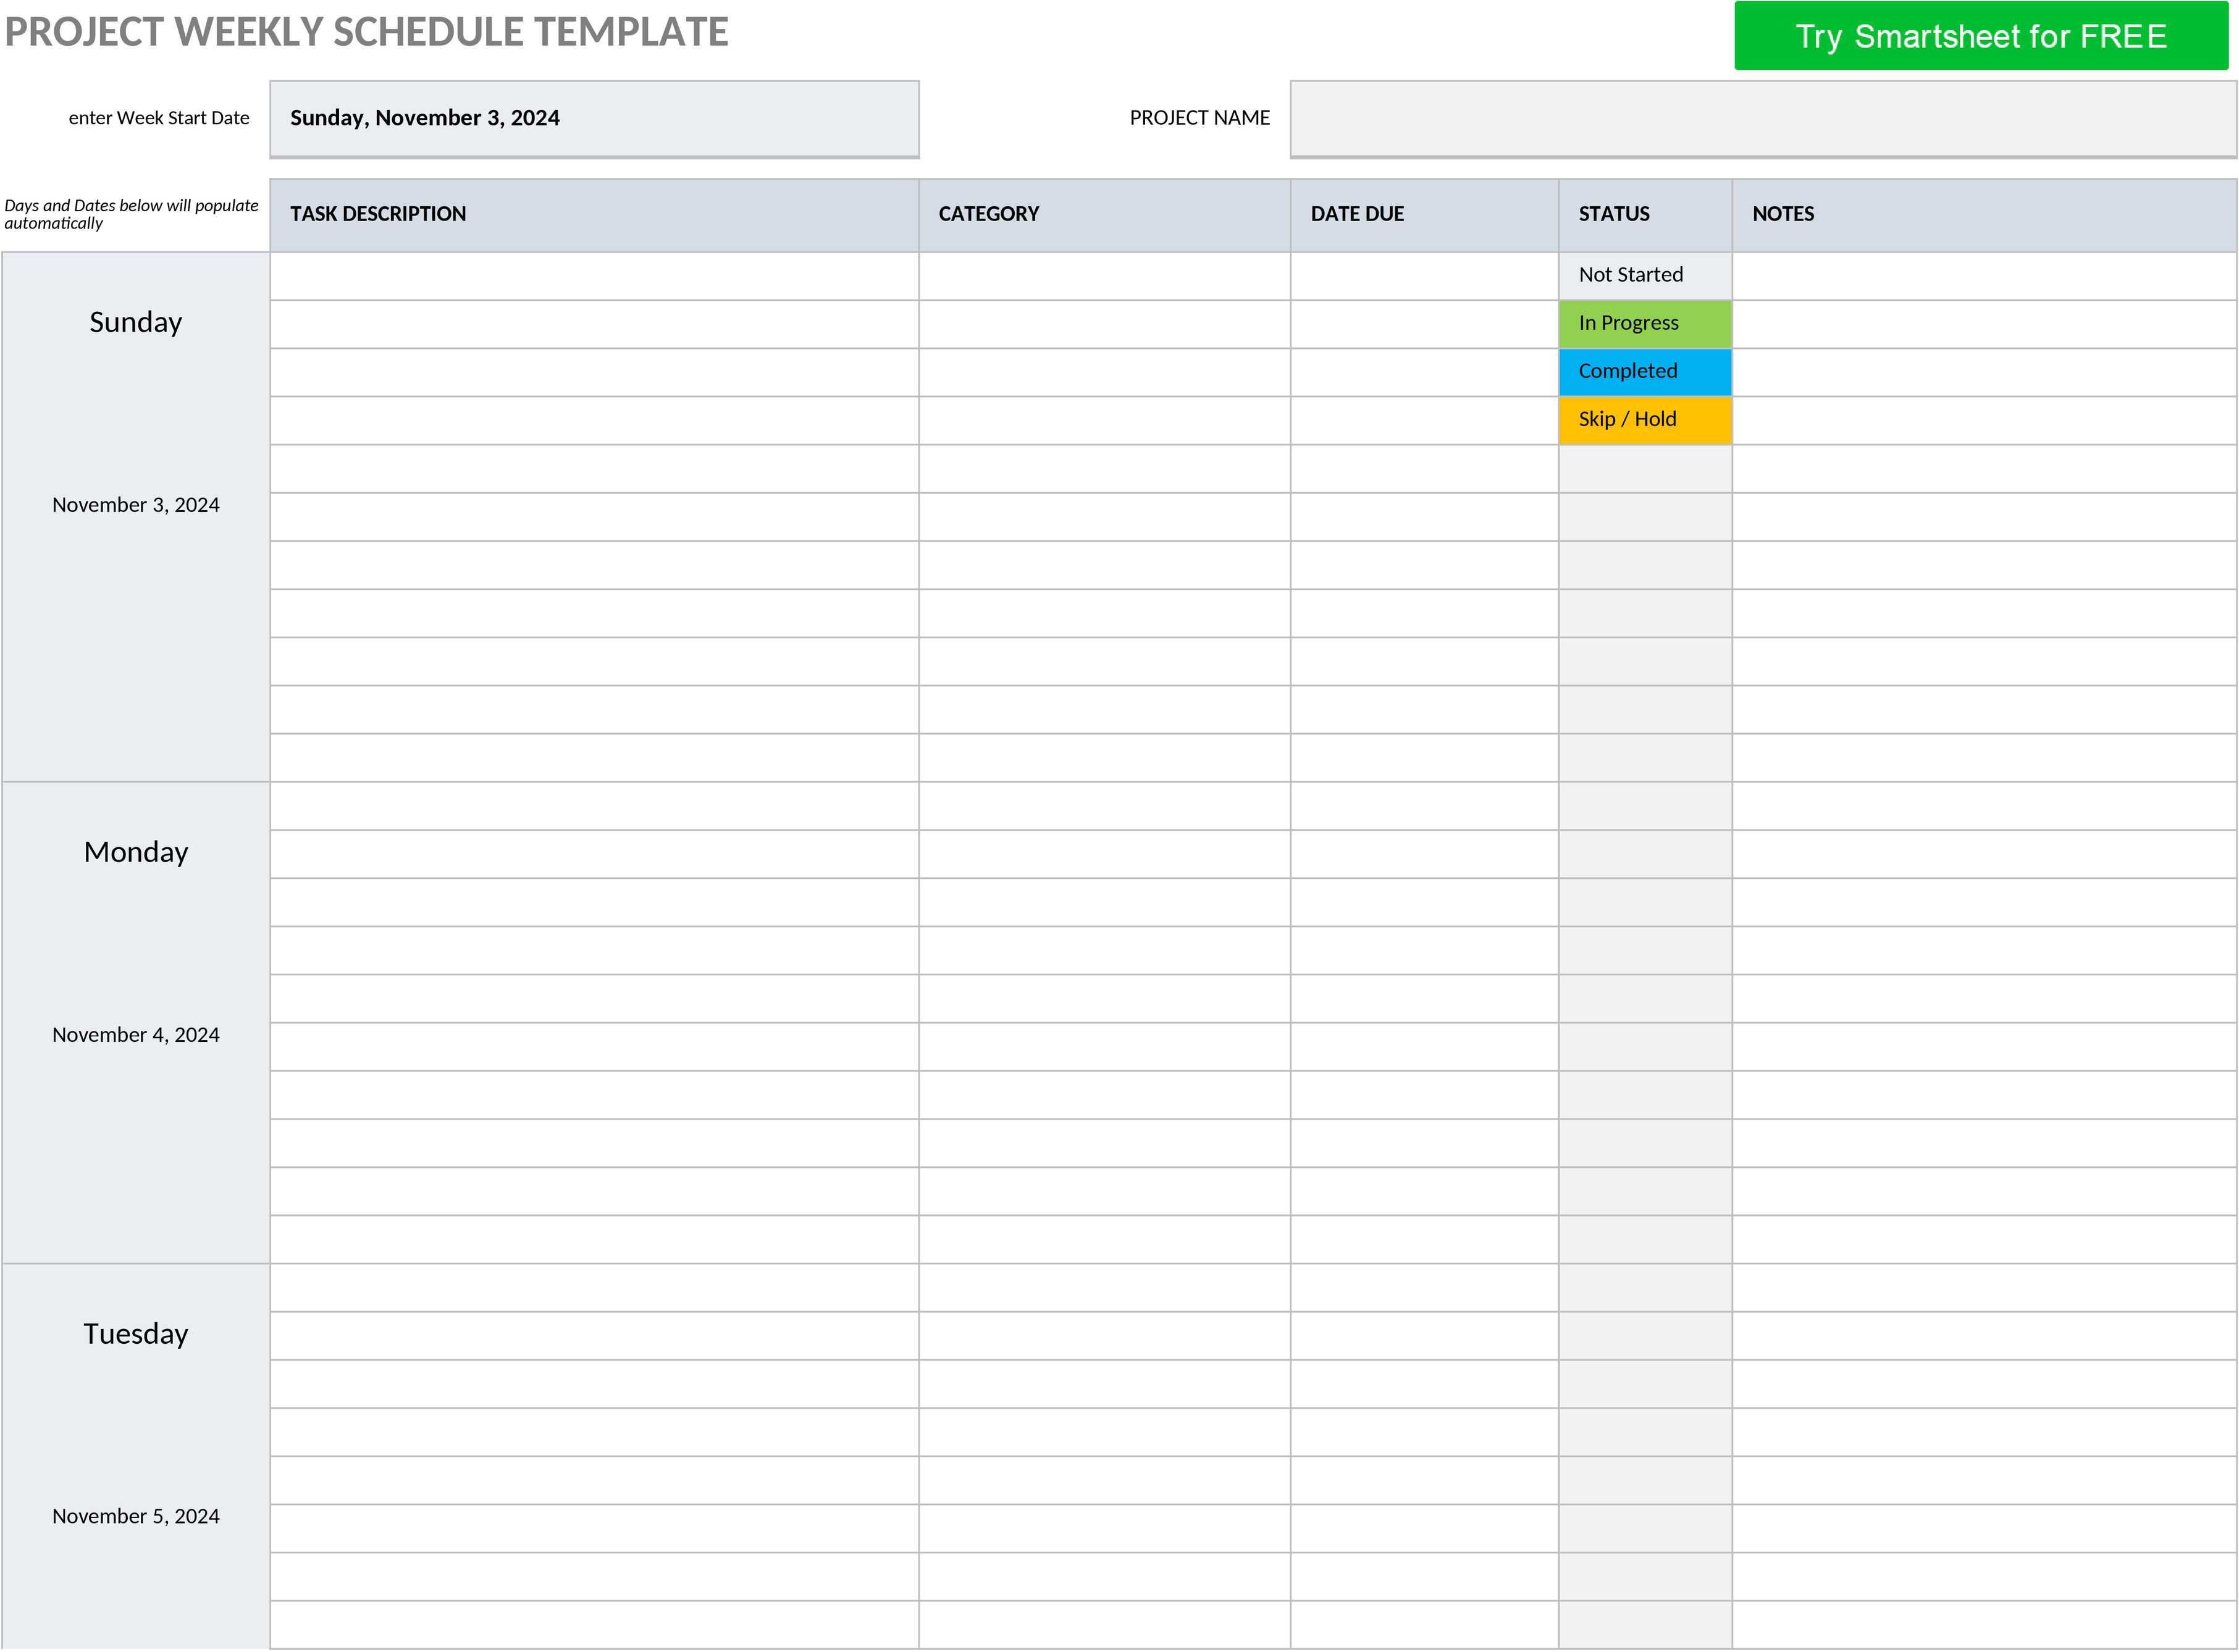Select the Monday day label

136,852
